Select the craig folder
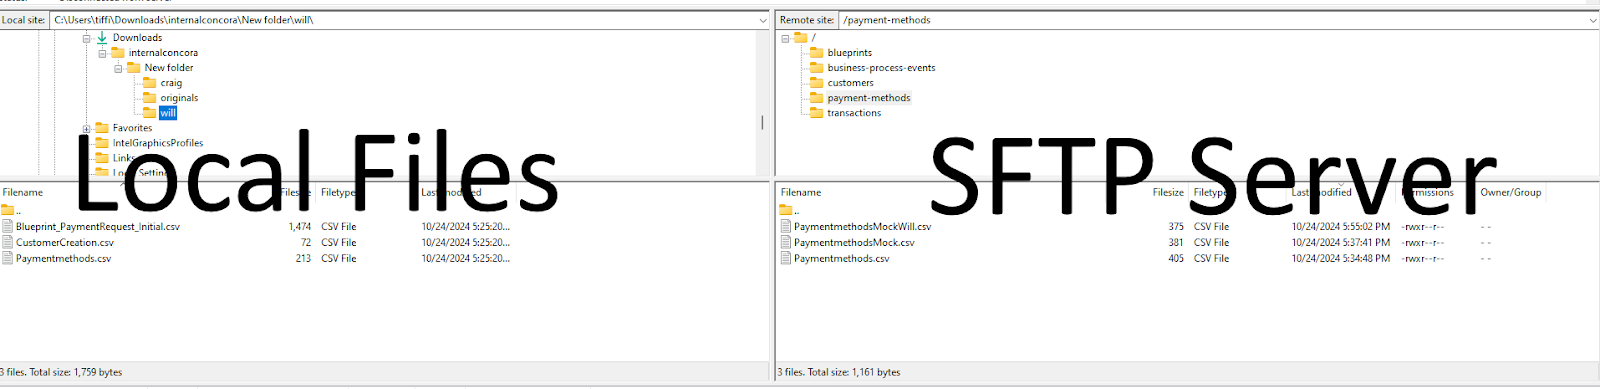This screenshot has height=389, width=1600. point(171,83)
